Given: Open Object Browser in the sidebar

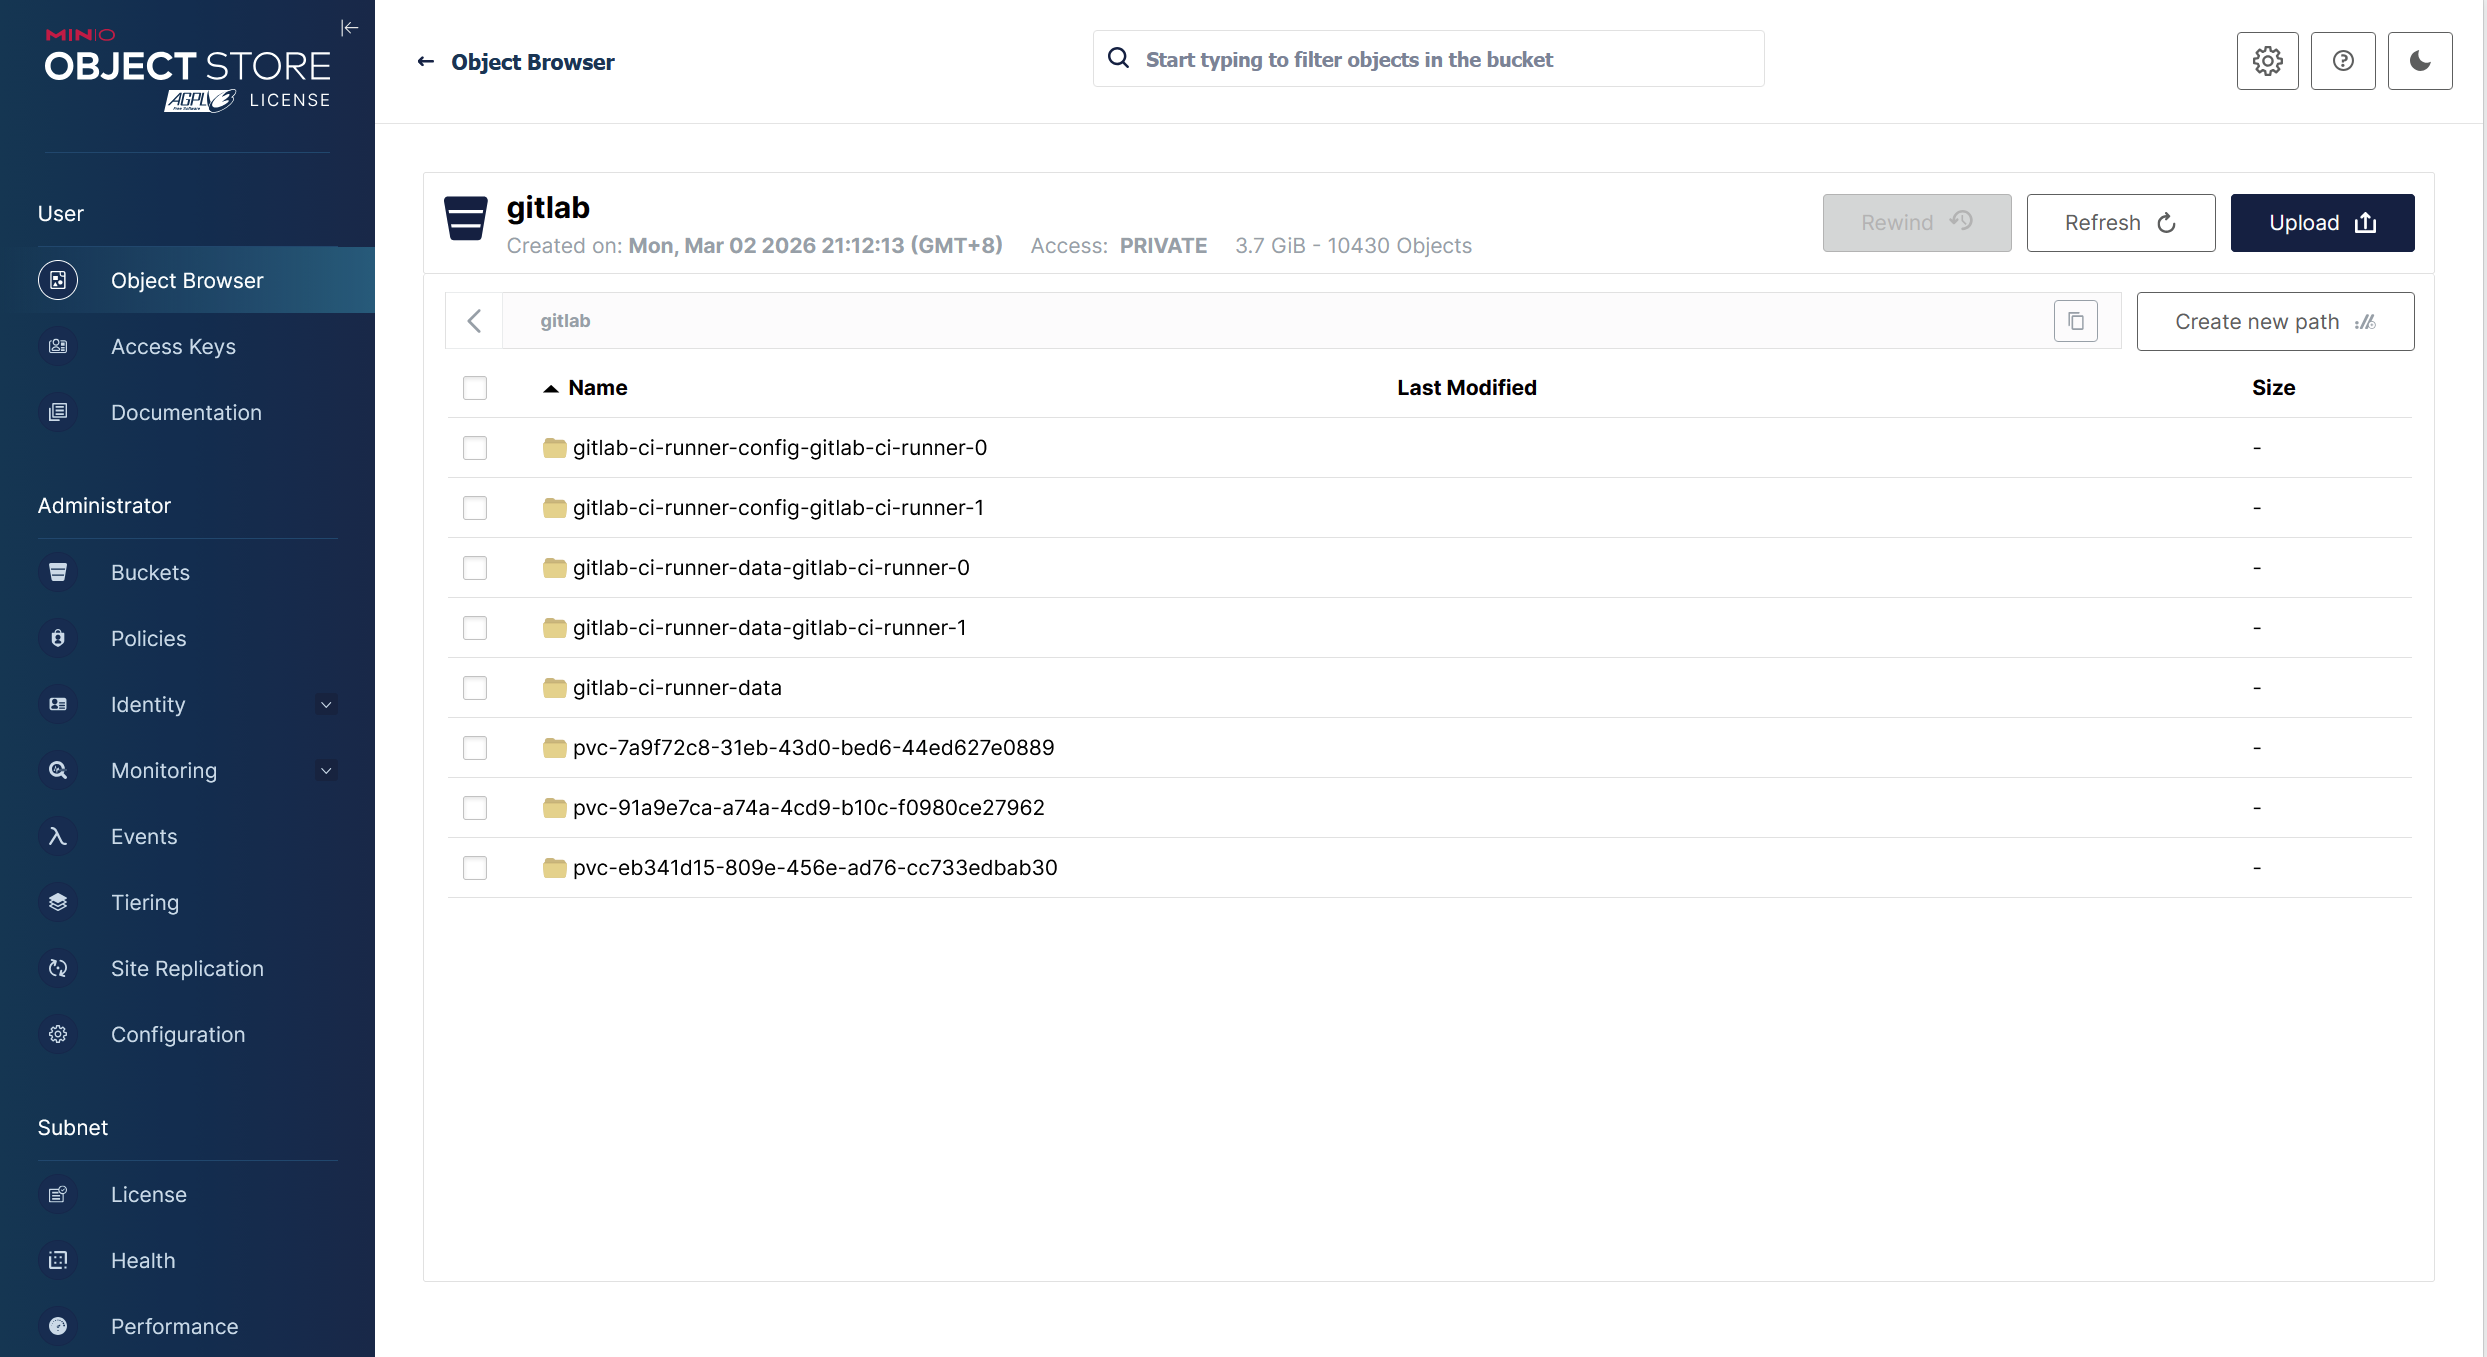Looking at the screenshot, I should click(187, 280).
